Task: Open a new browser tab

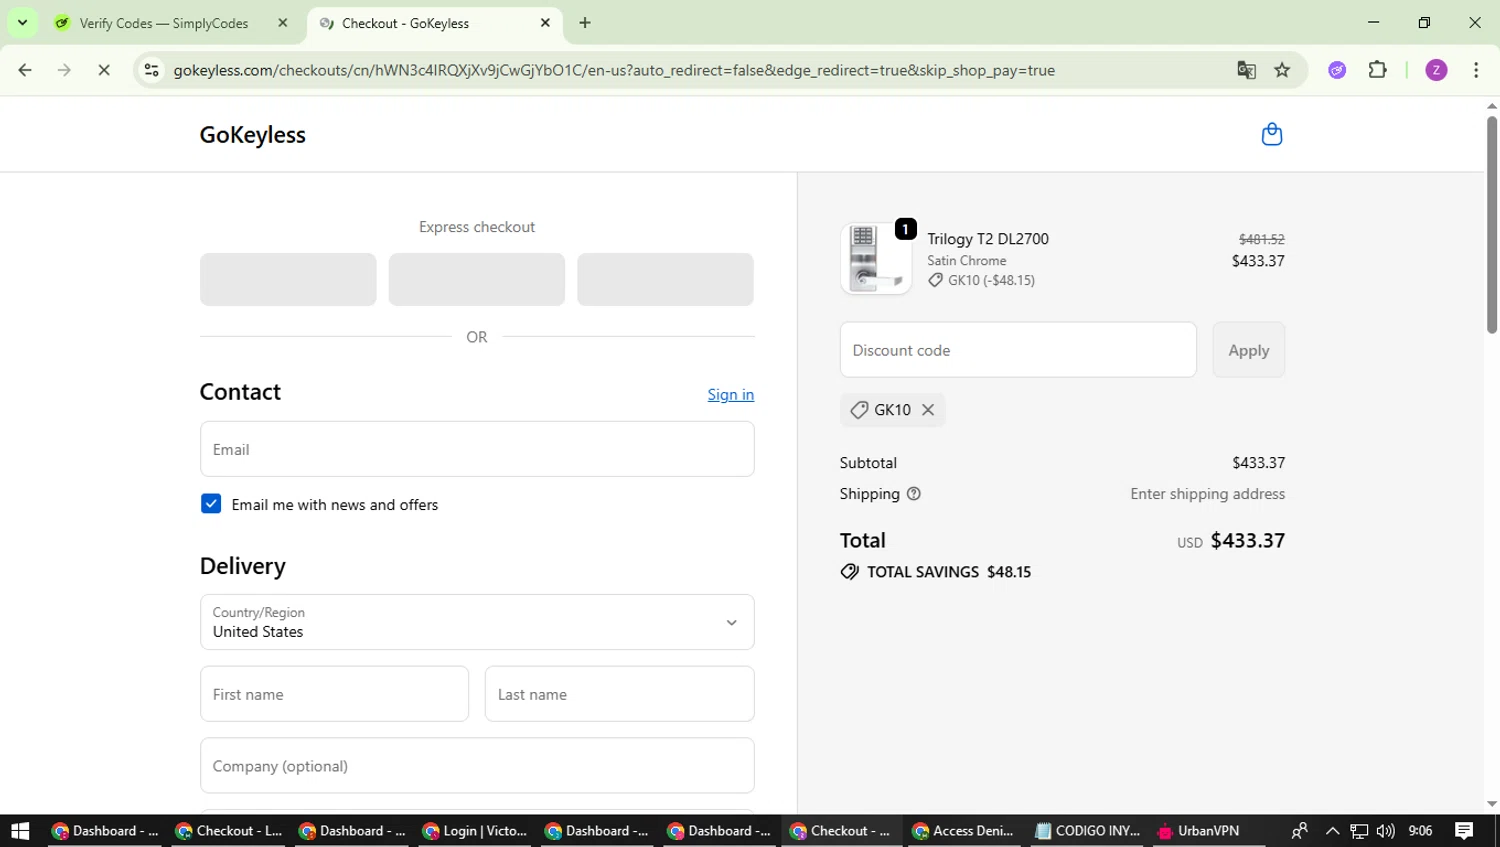Action: pos(585,23)
